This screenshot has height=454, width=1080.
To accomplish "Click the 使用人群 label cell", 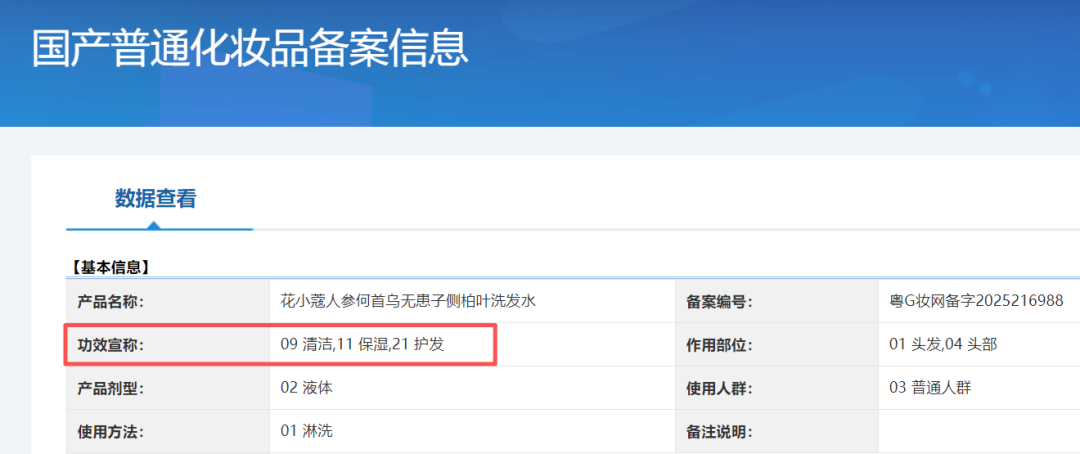I will click(719, 388).
